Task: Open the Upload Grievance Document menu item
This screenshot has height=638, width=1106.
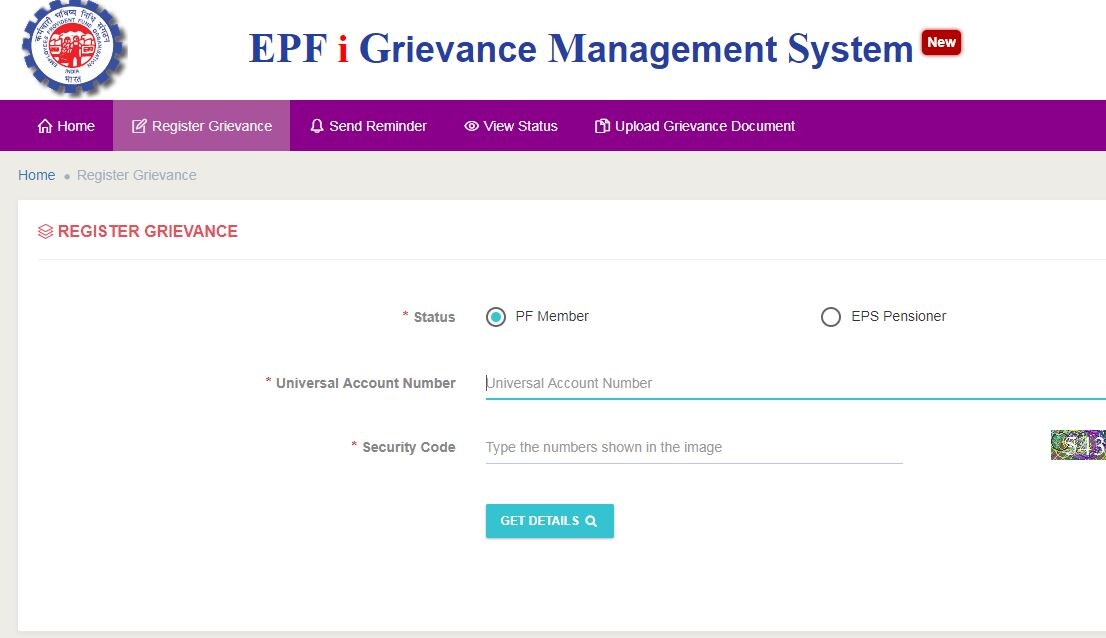Action: 704,126
